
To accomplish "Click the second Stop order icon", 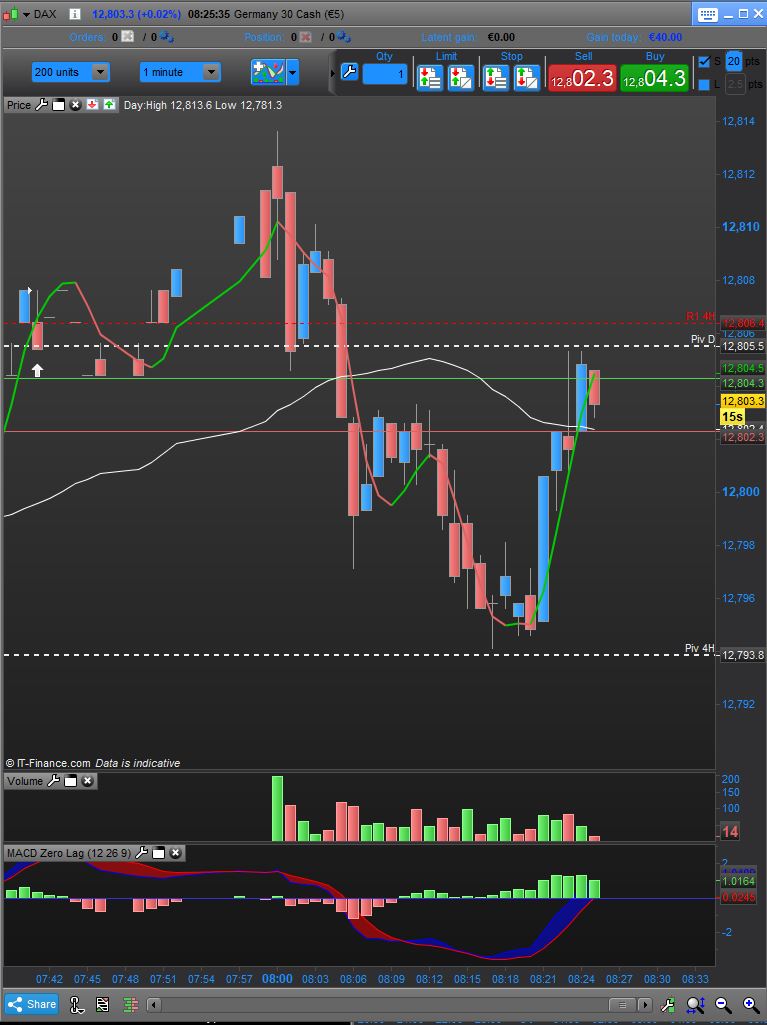I will click(527, 77).
